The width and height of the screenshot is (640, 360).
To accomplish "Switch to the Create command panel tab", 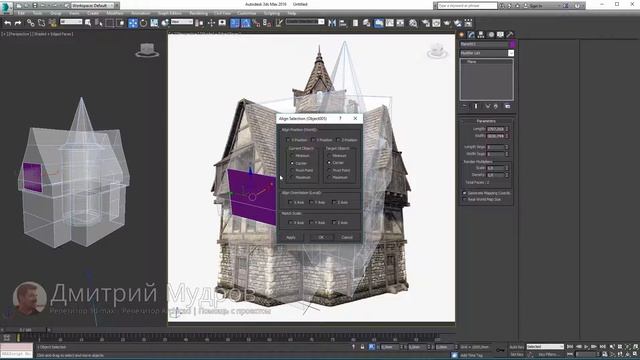I will click(x=462, y=35).
